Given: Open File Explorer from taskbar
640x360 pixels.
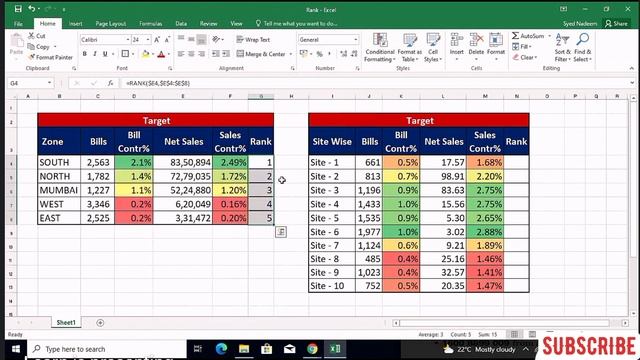Looking at the screenshot, I should [x=244, y=349].
